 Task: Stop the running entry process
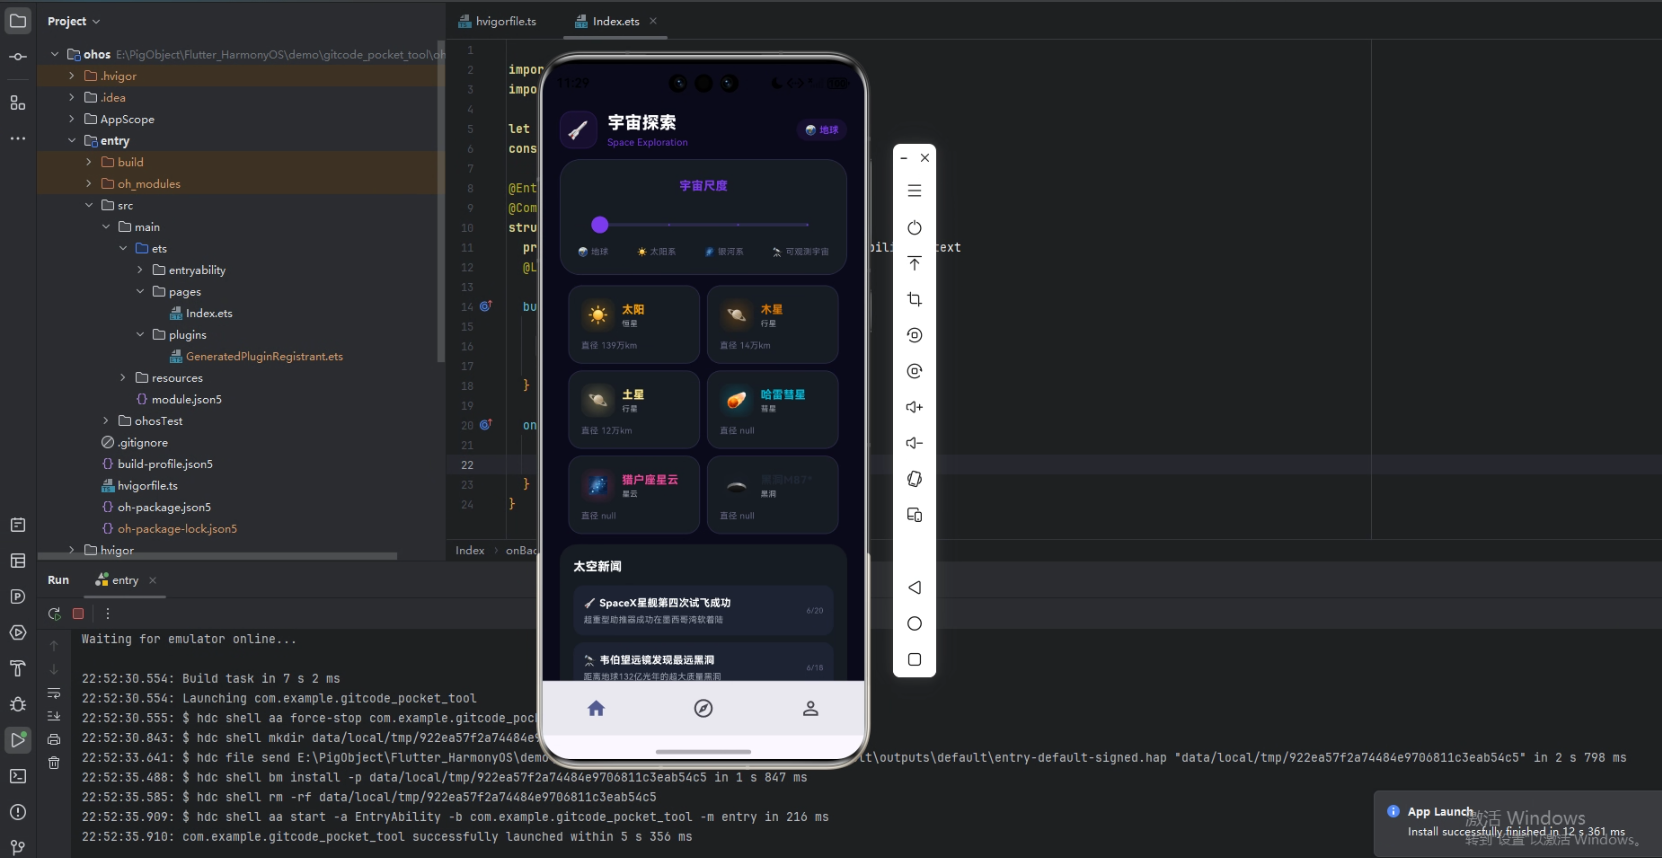click(78, 613)
